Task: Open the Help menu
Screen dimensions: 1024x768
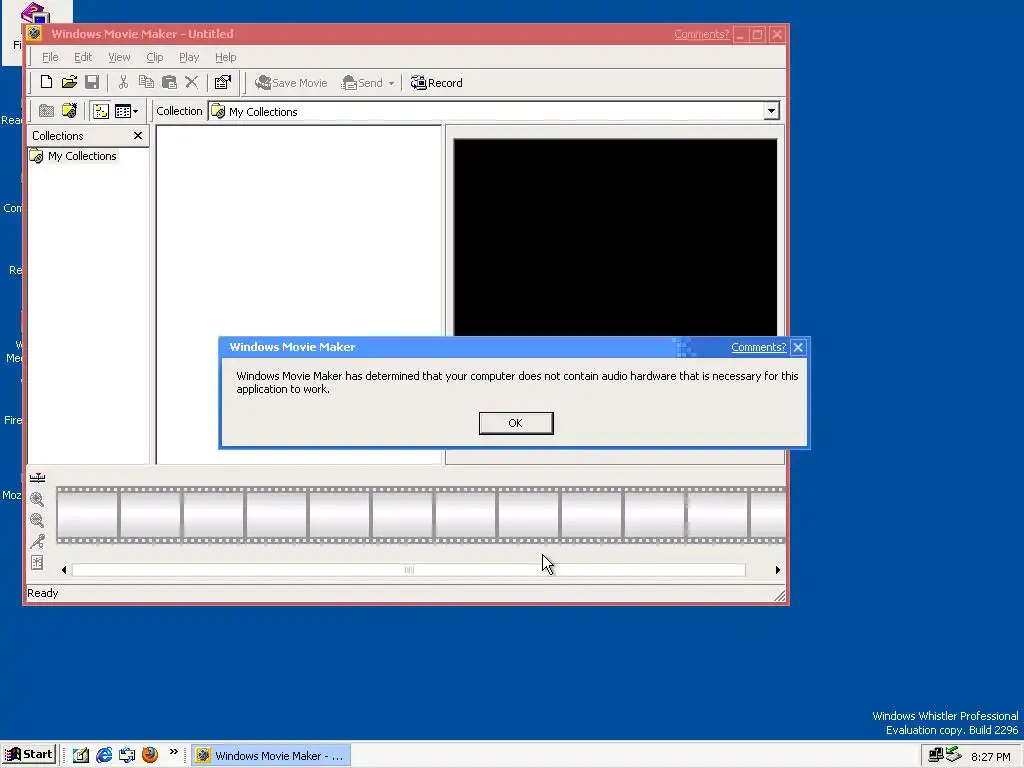Action: coord(226,57)
